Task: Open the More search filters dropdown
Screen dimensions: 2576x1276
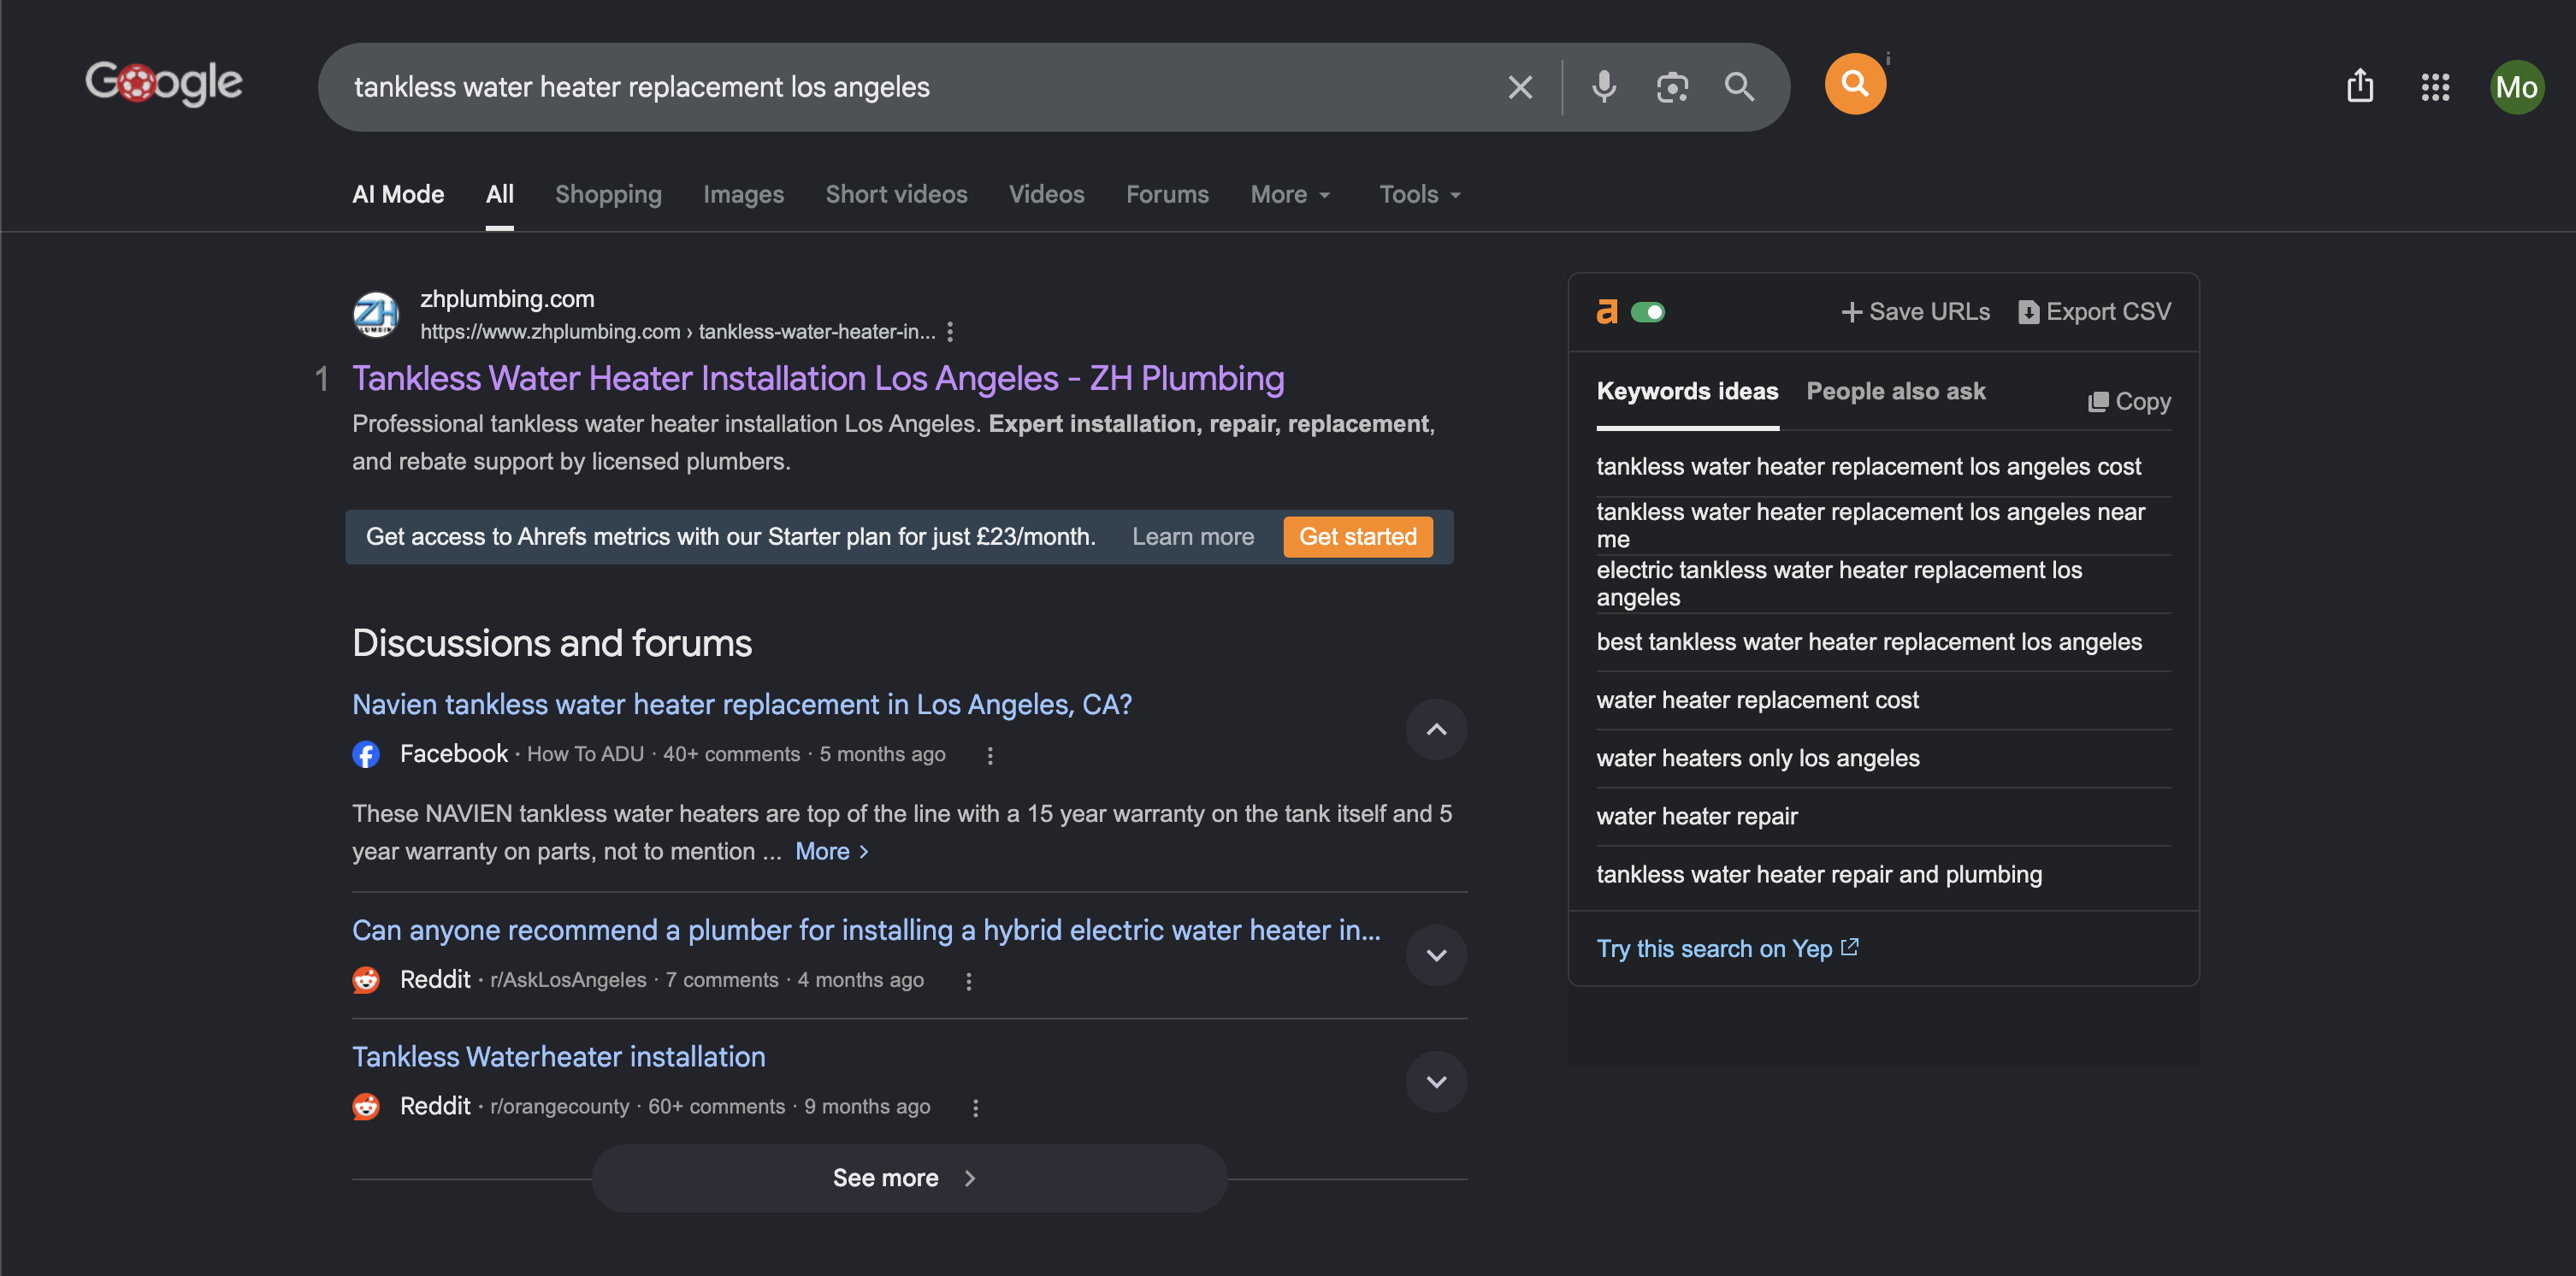Action: [x=1290, y=195]
